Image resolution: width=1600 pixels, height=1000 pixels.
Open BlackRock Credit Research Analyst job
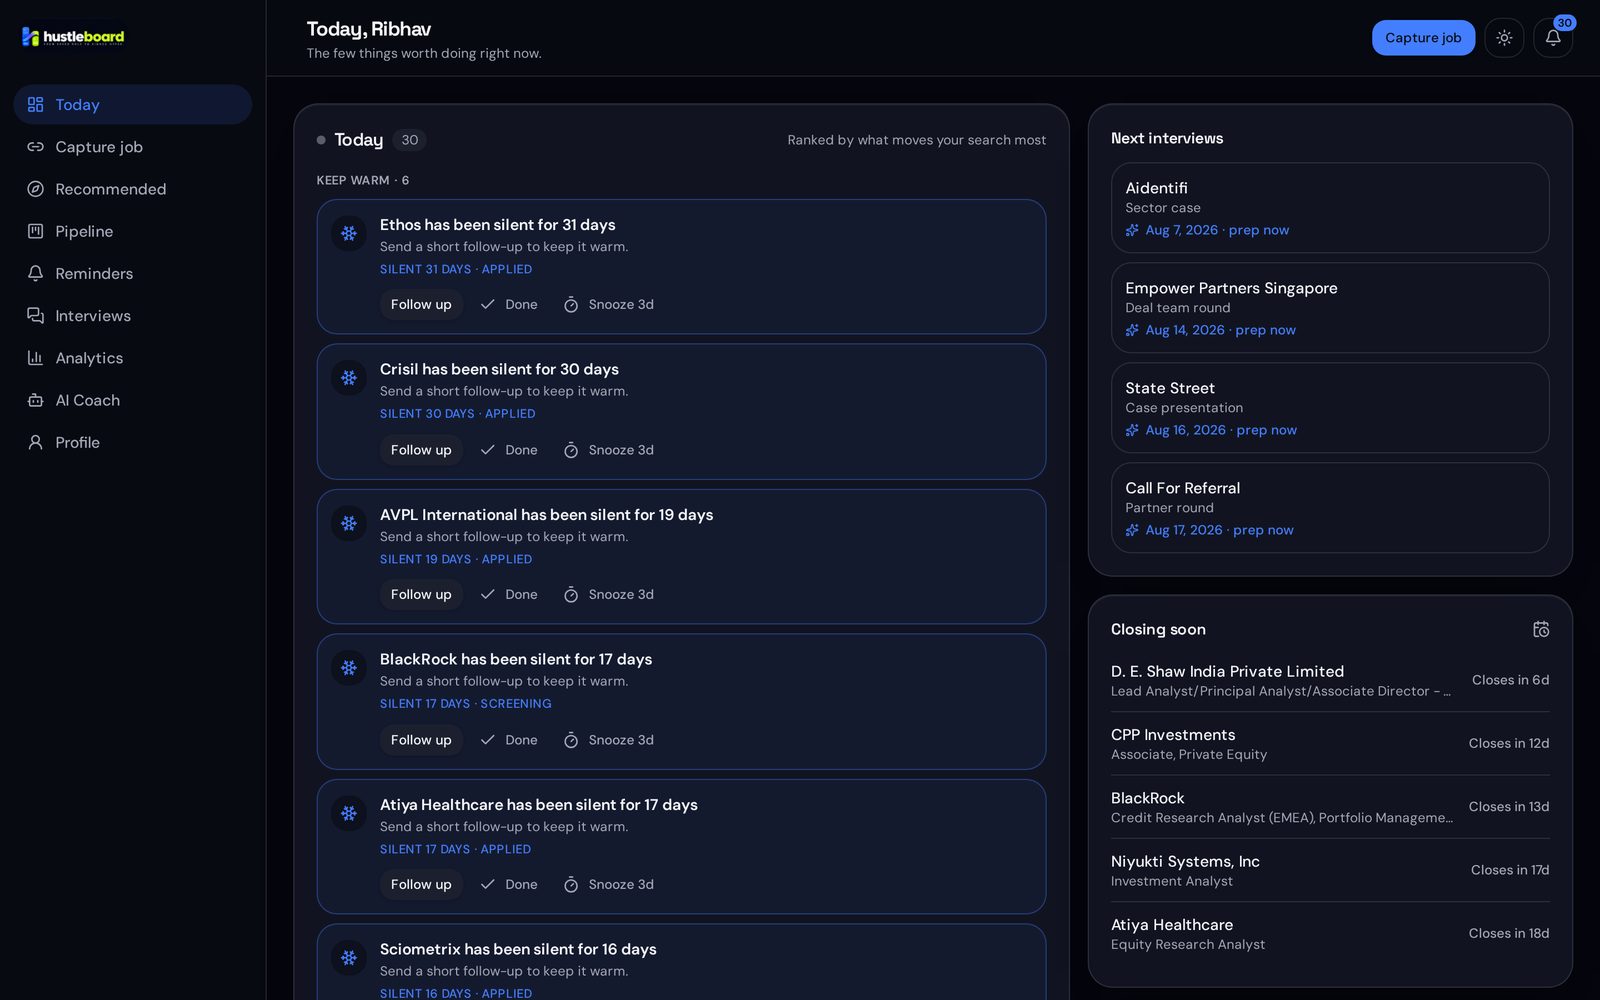click(1330, 807)
